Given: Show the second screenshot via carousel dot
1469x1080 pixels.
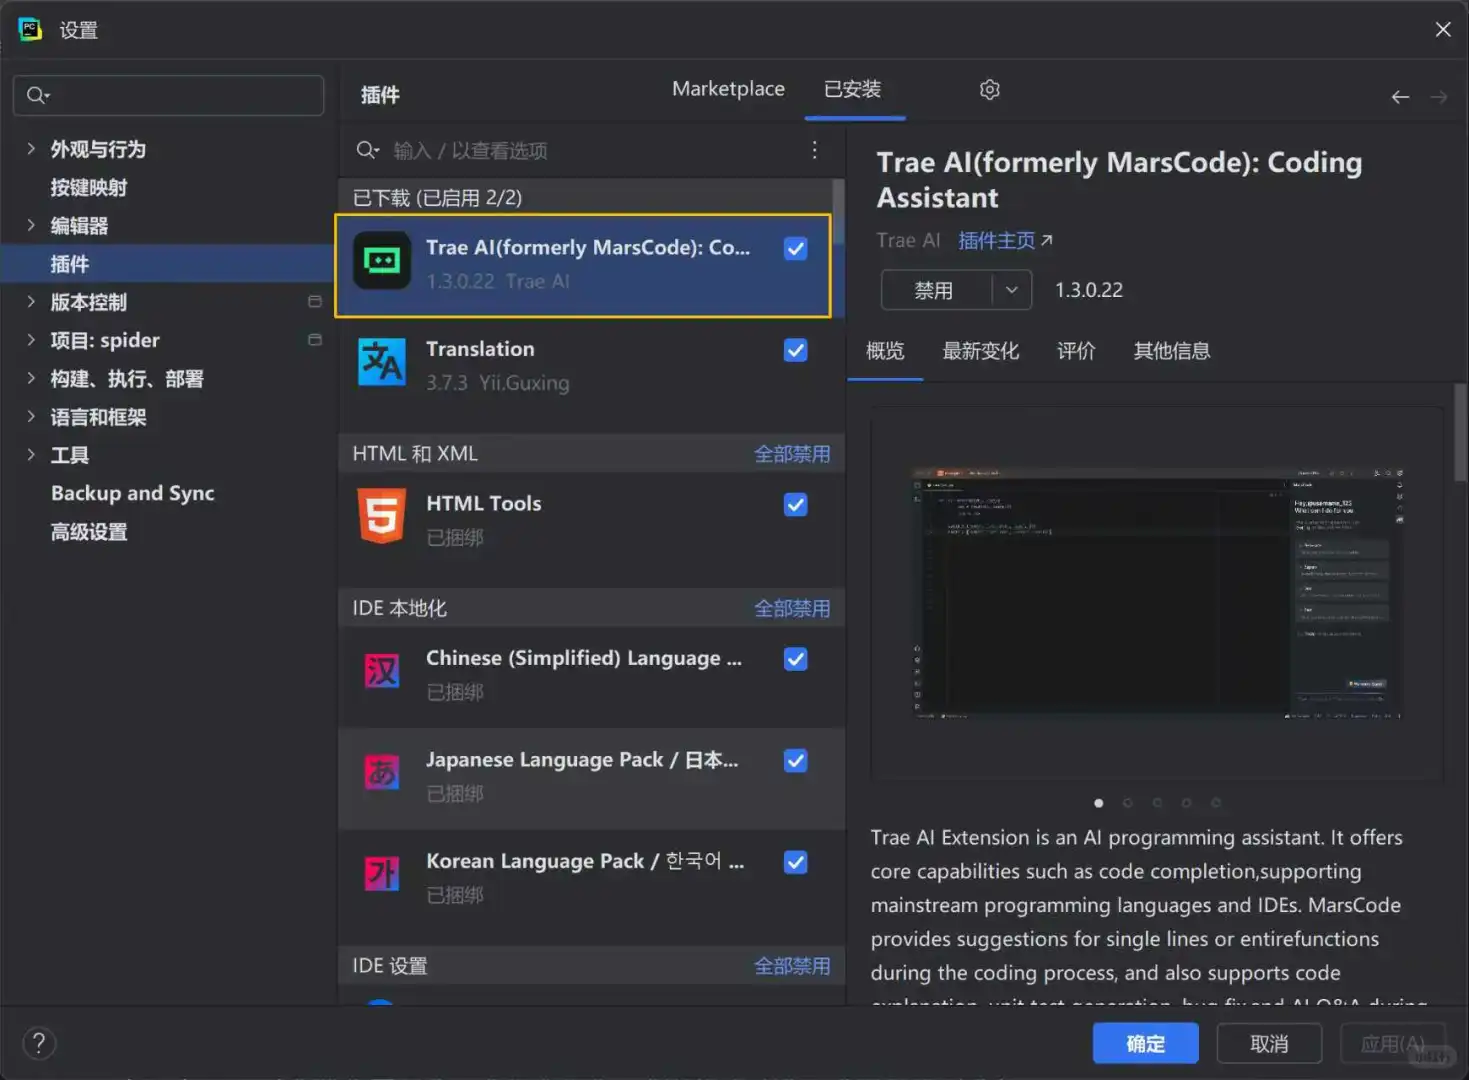Looking at the screenshot, I should coord(1128,803).
